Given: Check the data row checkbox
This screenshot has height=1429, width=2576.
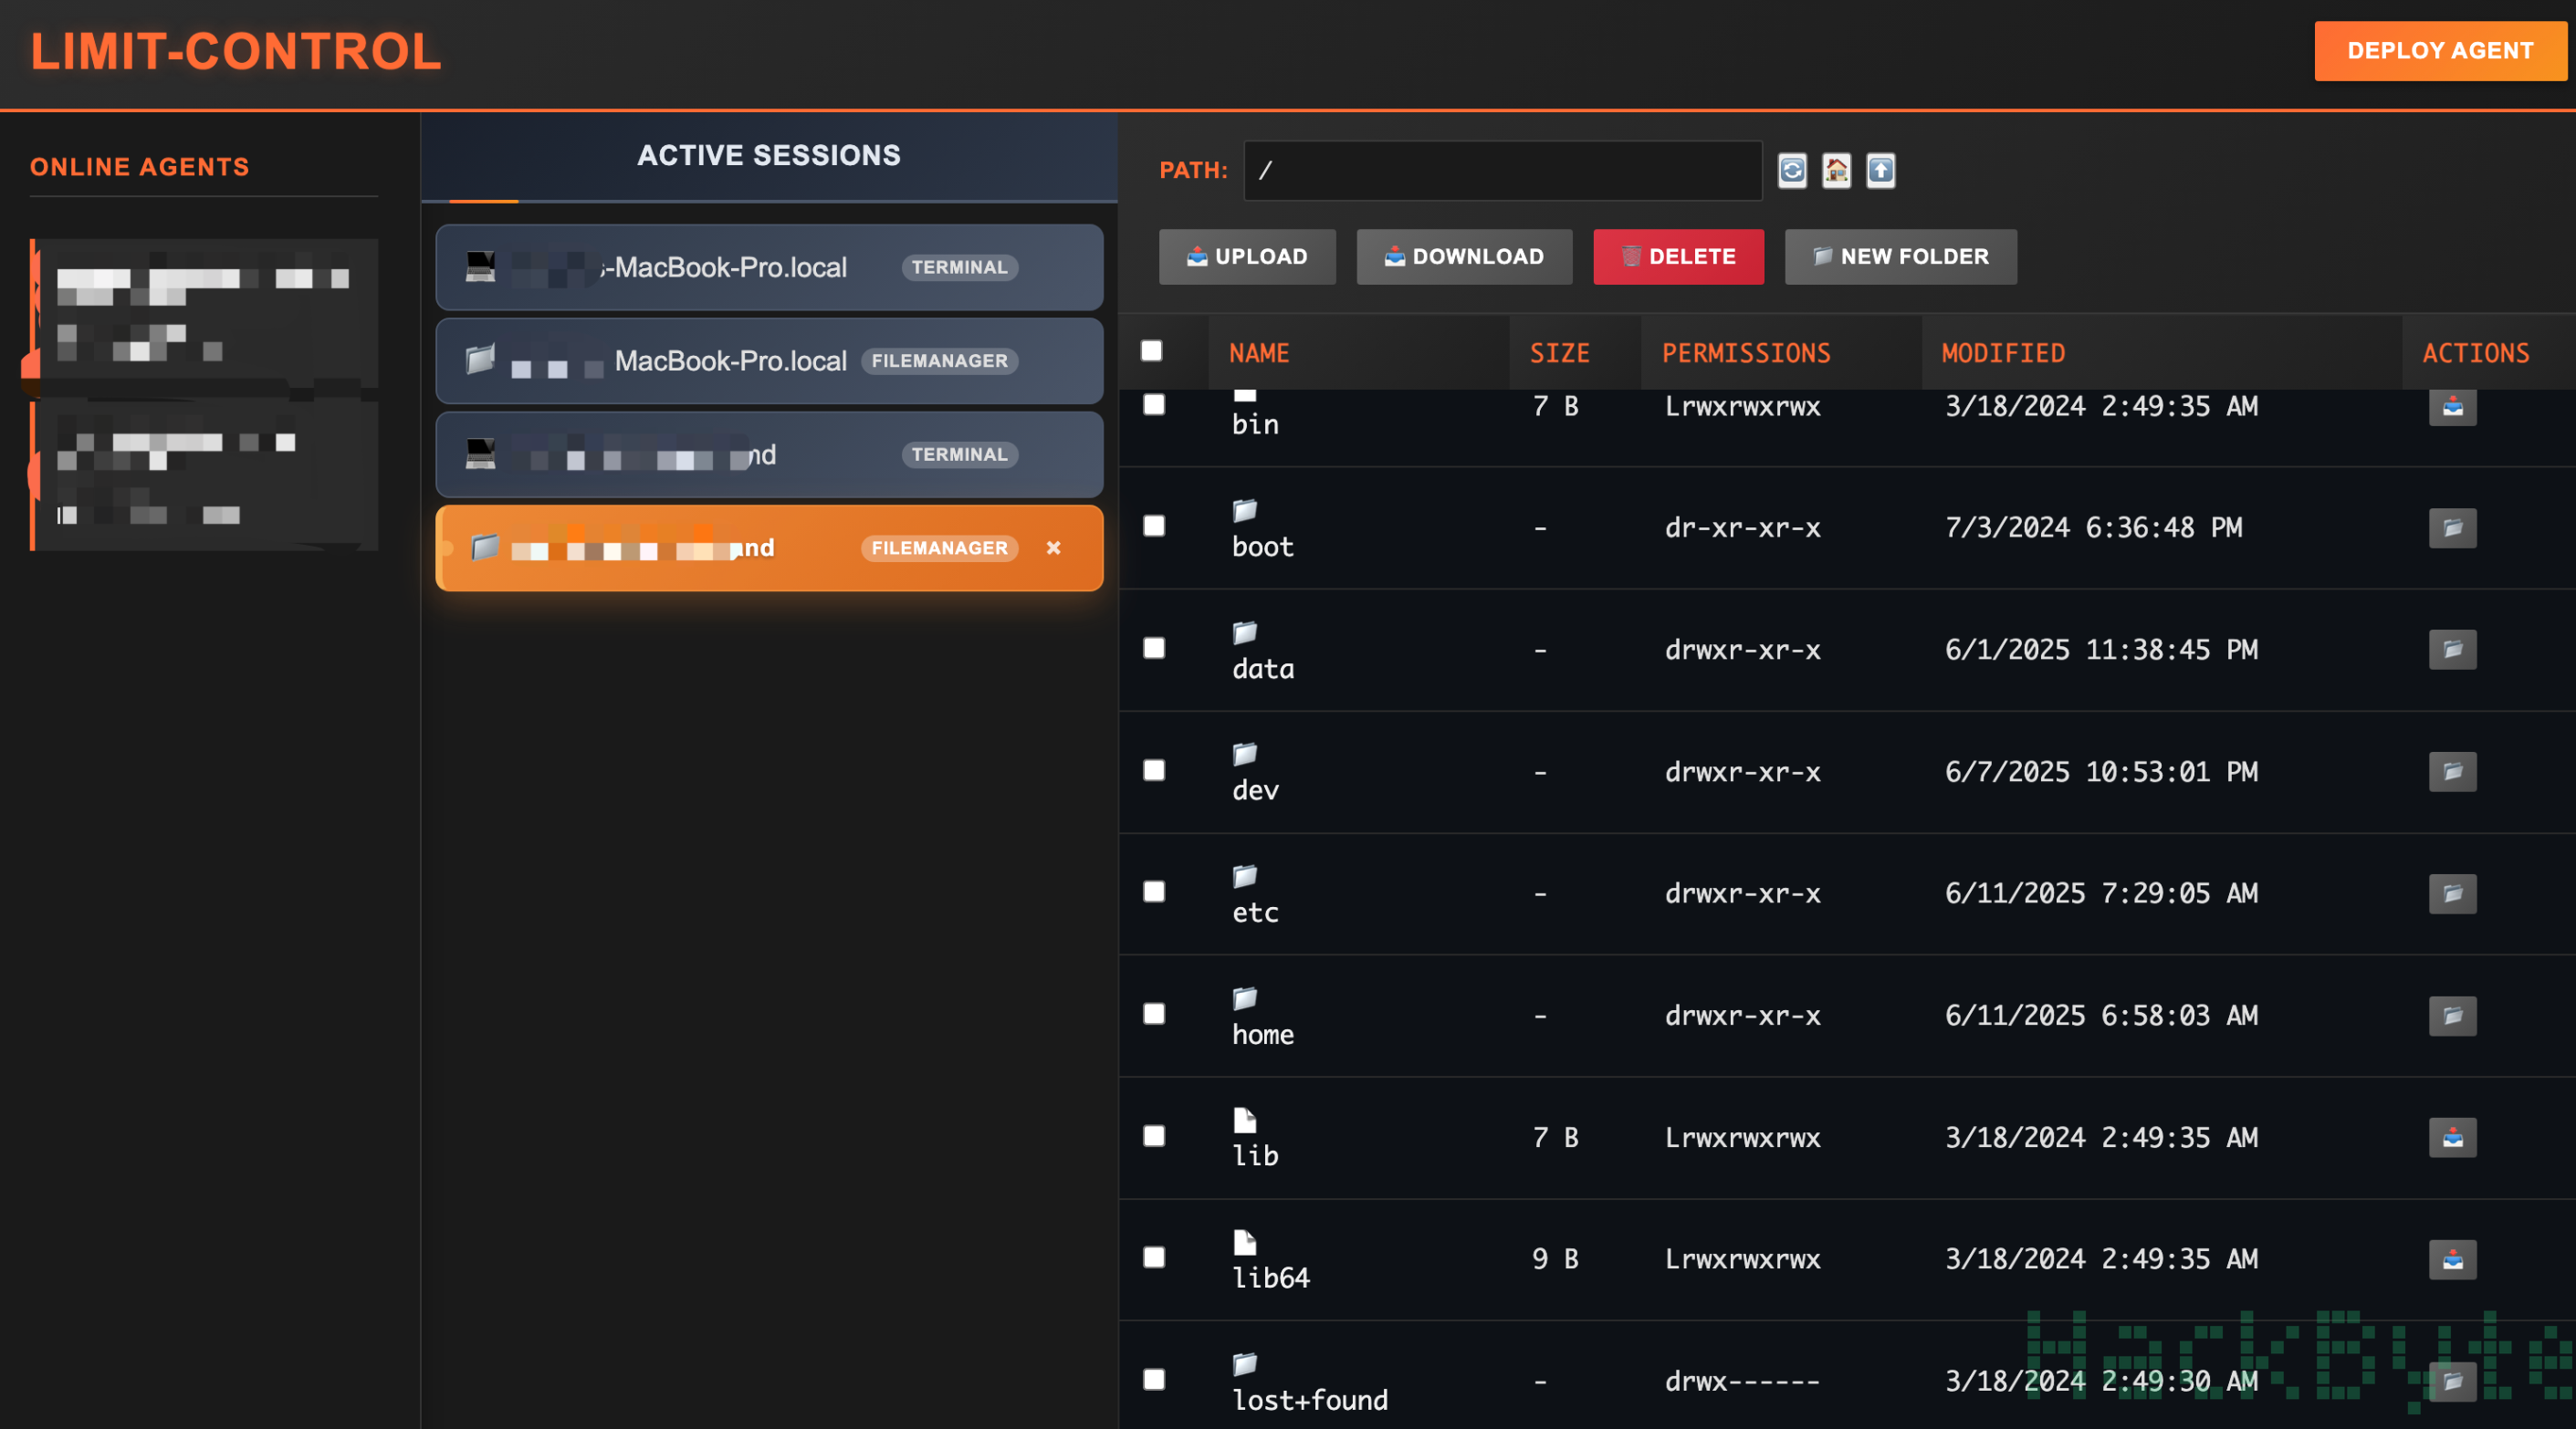Looking at the screenshot, I should pyautogui.click(x=1154, y=648).
